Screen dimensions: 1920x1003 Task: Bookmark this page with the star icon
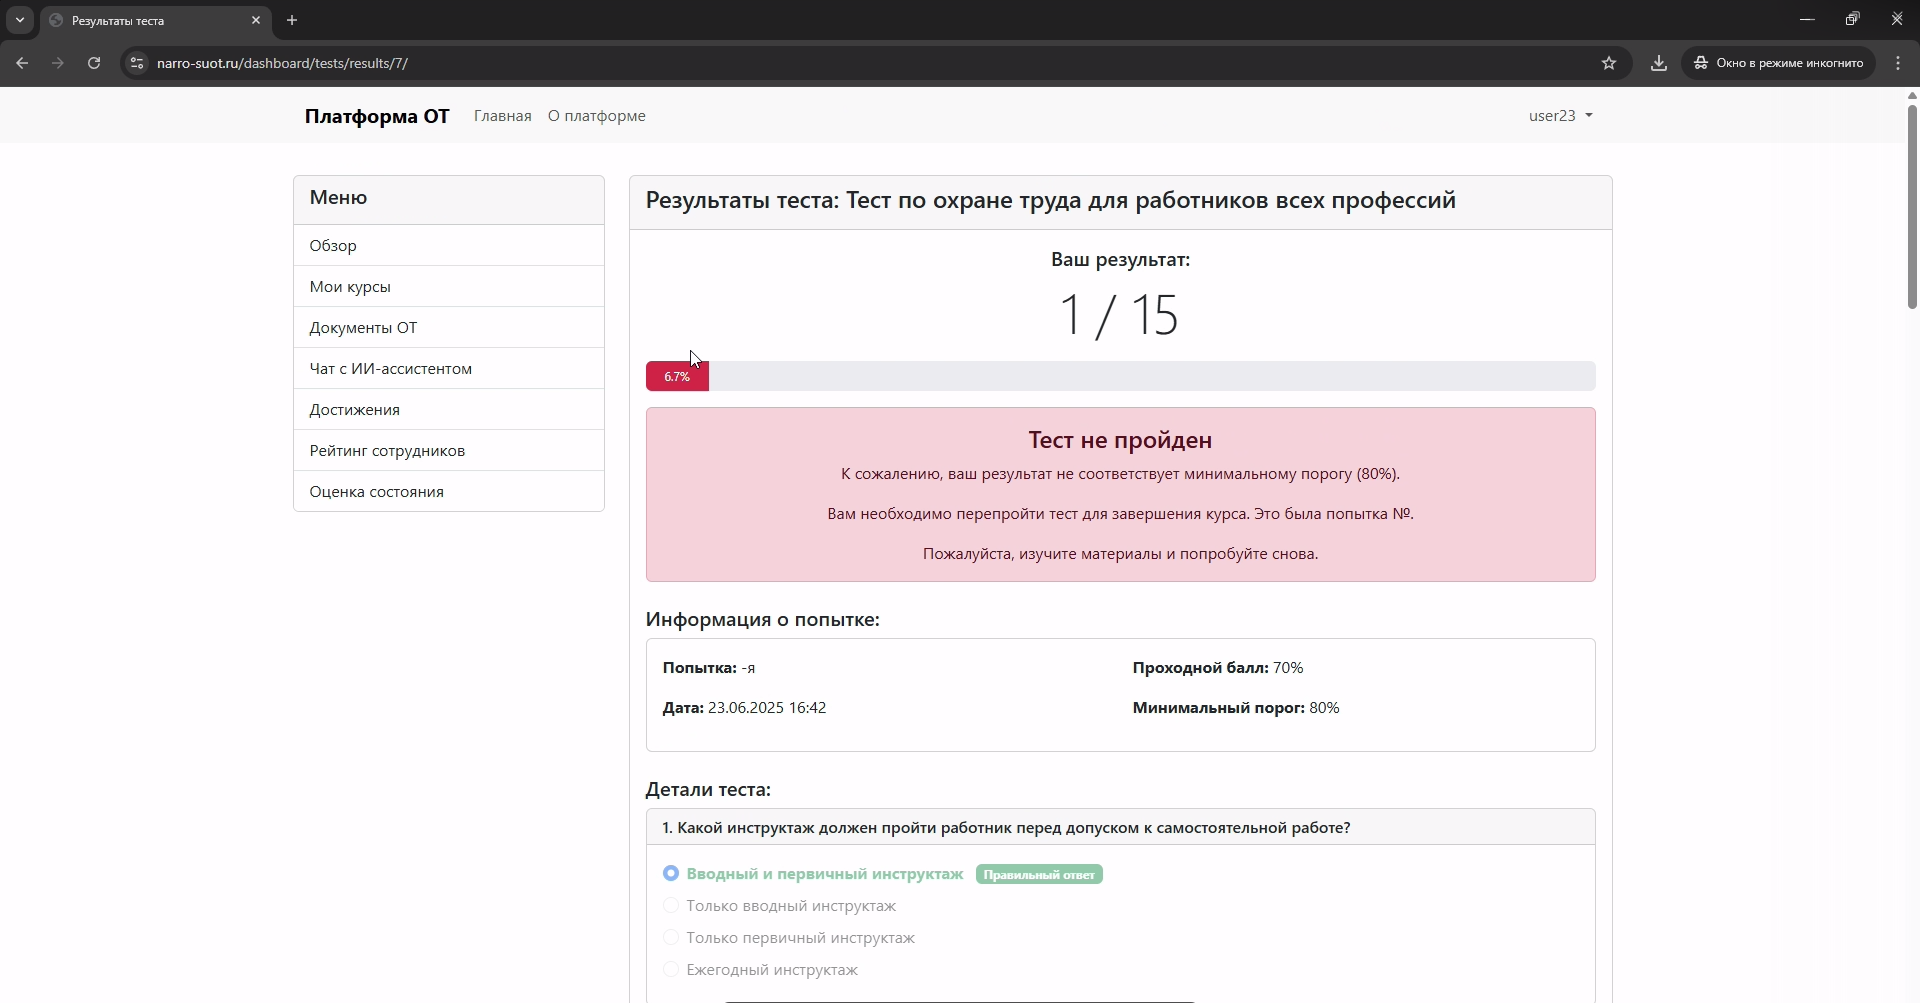[x=1609, y=63]
